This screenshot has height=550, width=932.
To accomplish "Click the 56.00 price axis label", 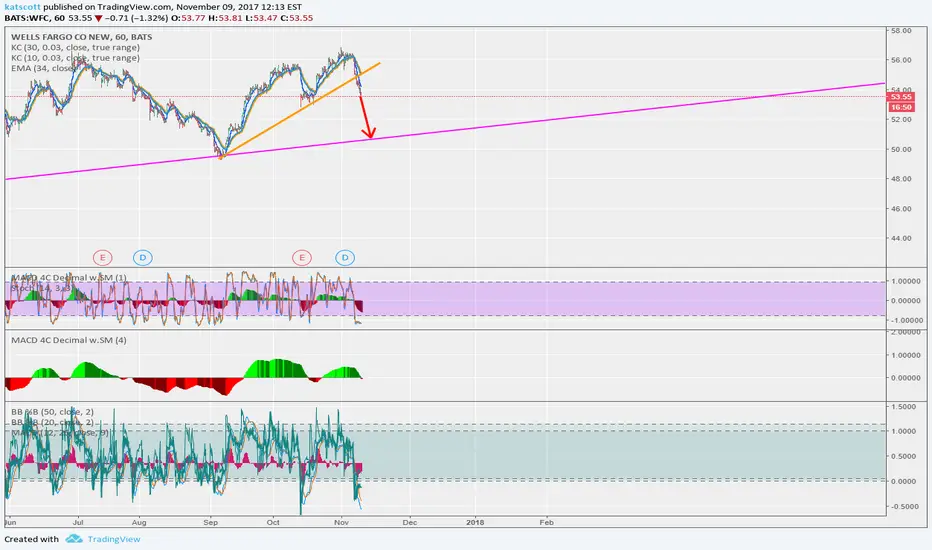I will tap(901, 60).
